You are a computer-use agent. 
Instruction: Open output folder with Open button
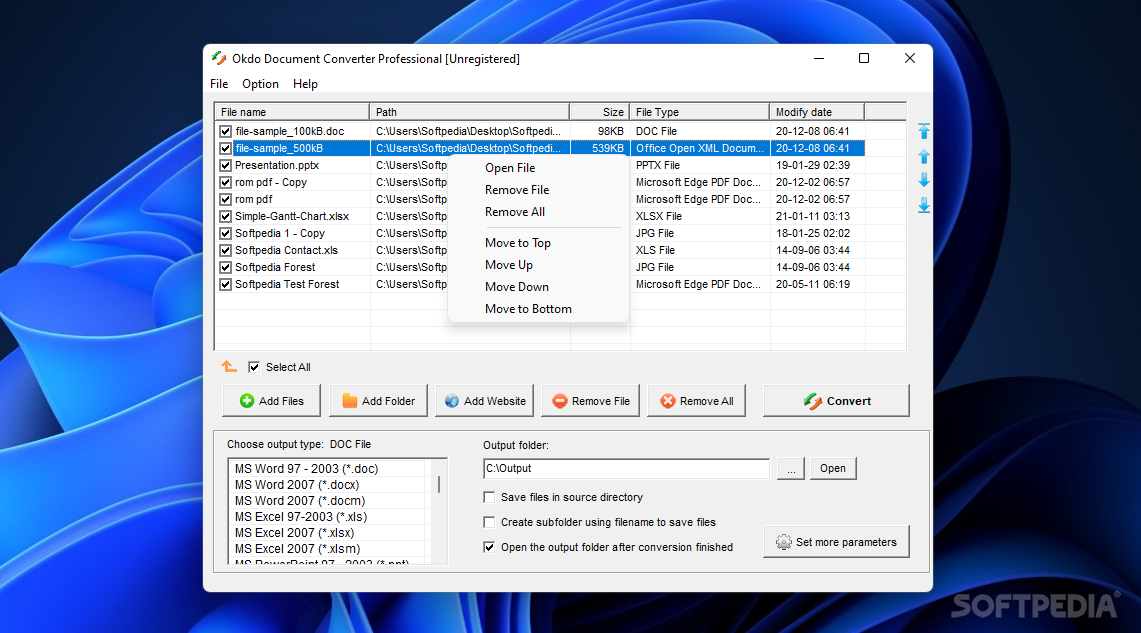(x=832, y=469)
